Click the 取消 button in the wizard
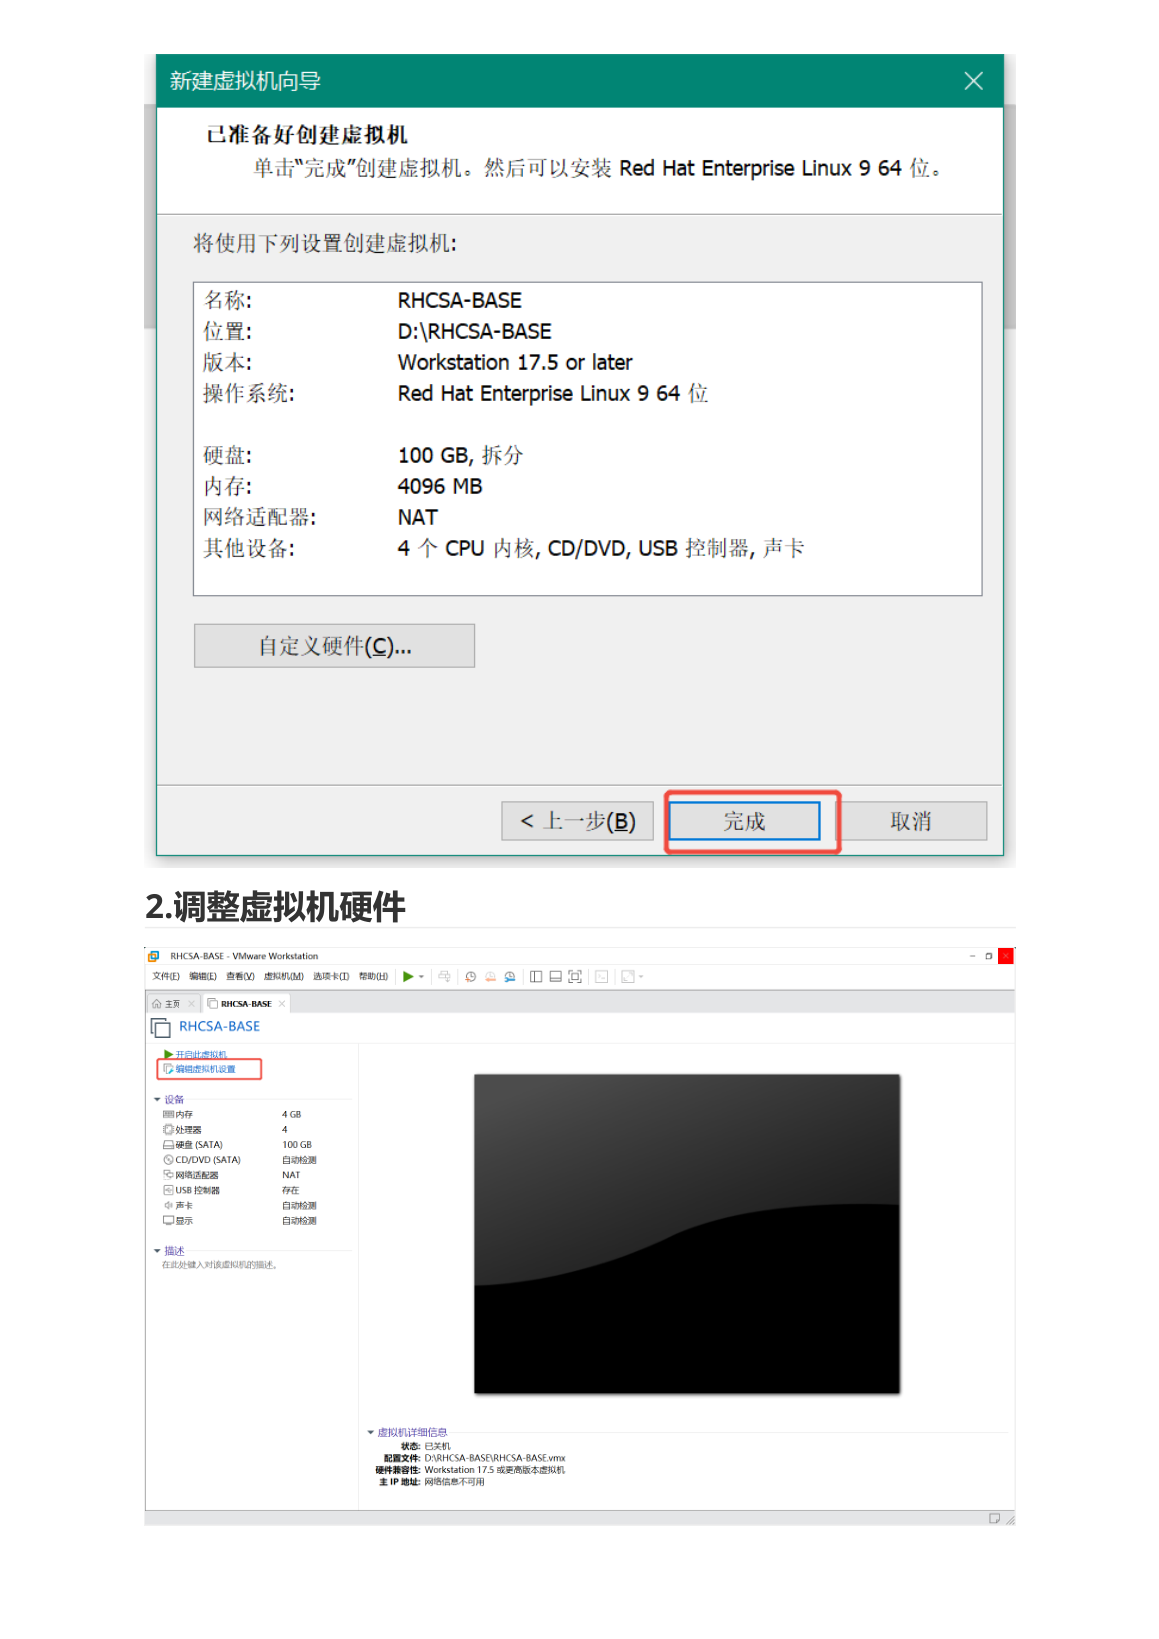 click(910, 821)
